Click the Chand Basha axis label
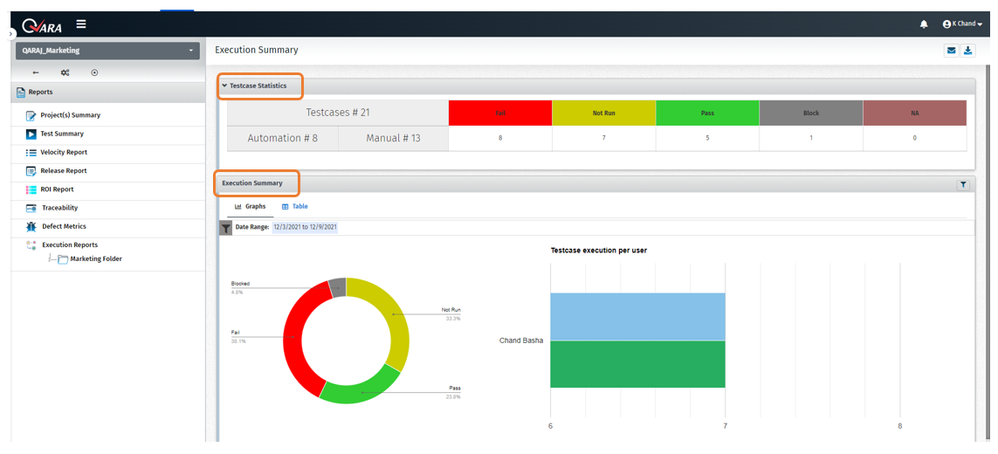Screen dimensions: 998x454 point(521,341)
